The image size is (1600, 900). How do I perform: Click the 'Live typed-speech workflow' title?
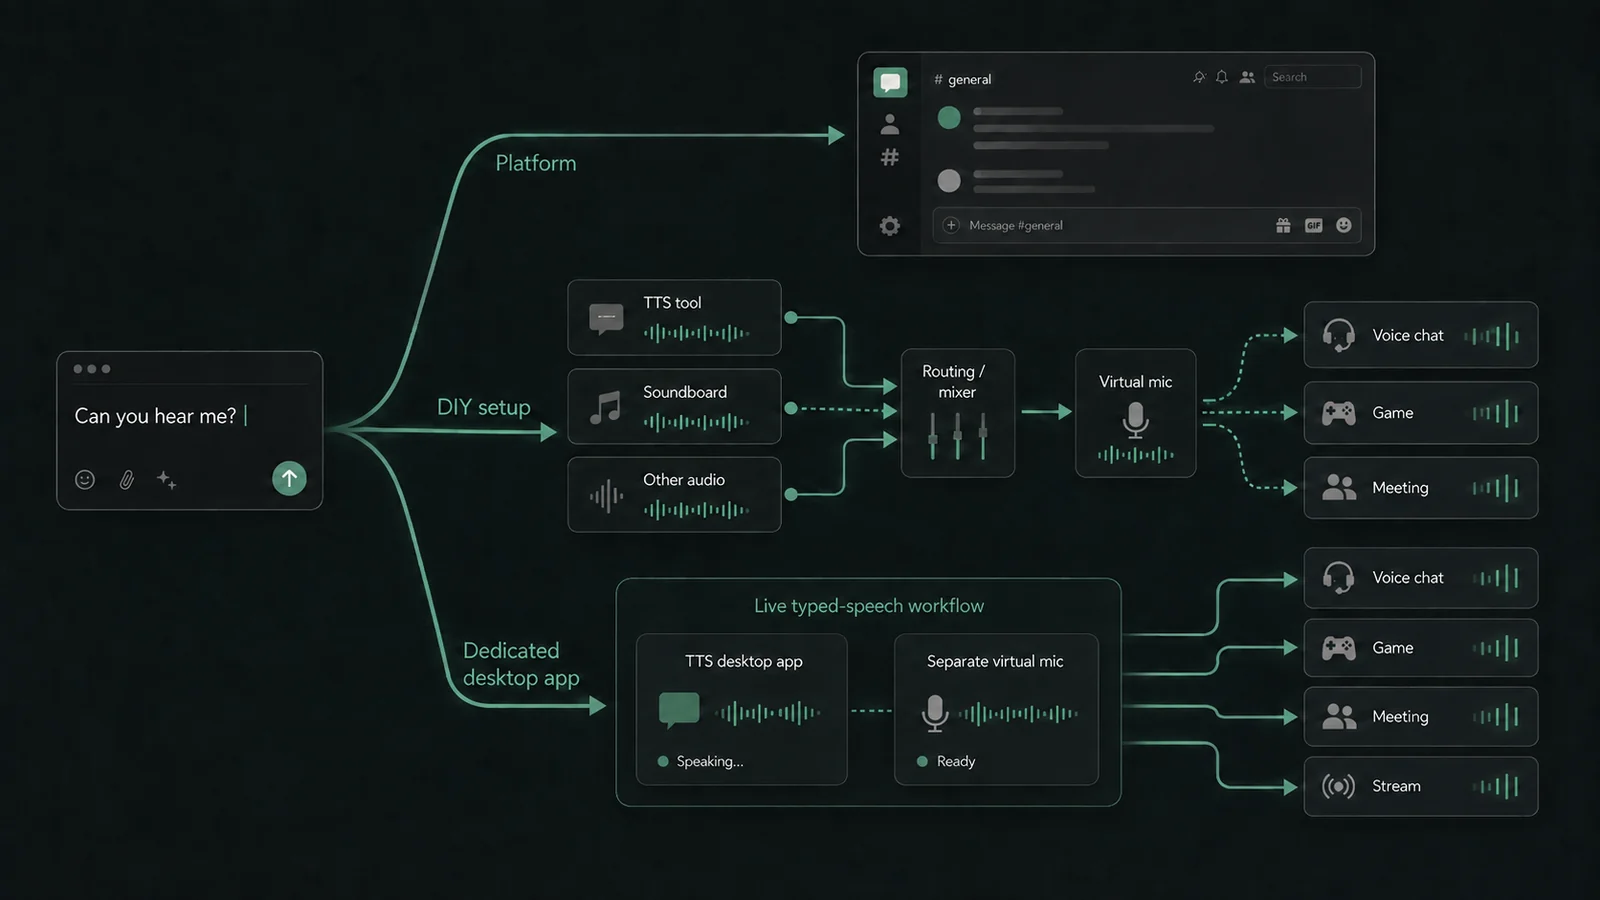click(869, 606)
